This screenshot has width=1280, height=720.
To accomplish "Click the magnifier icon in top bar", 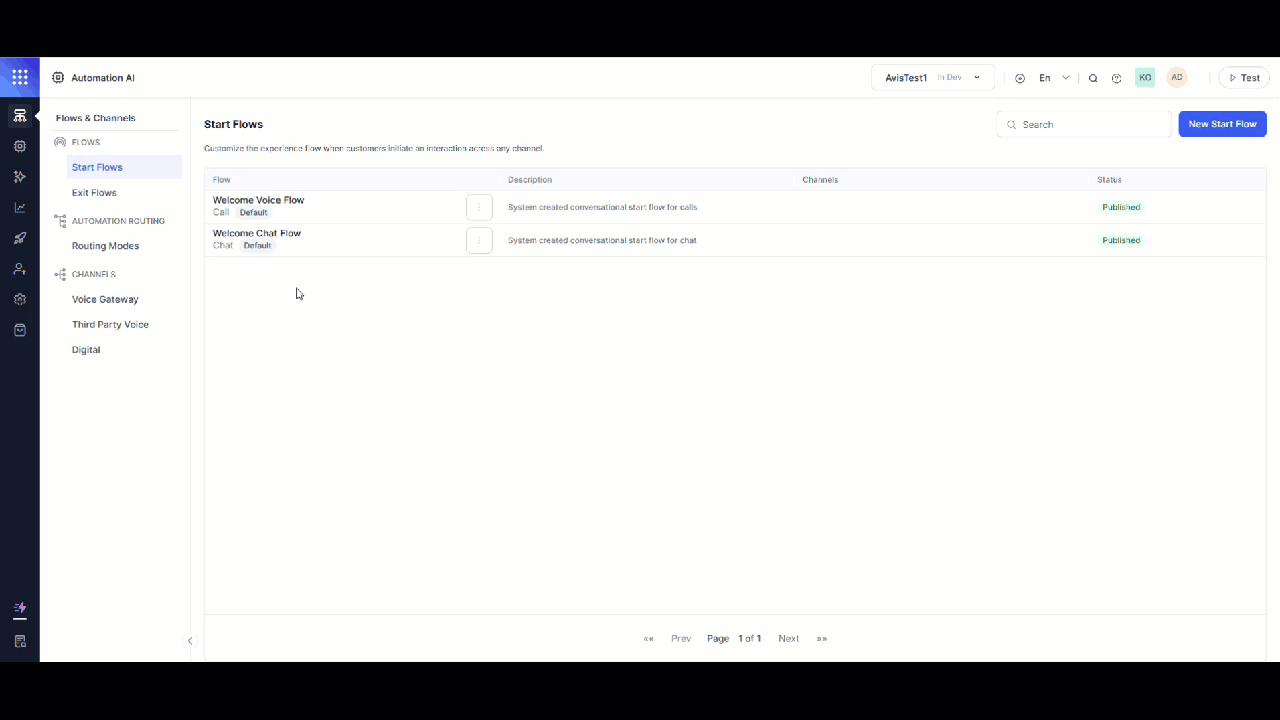I will tap(1093, 78).
